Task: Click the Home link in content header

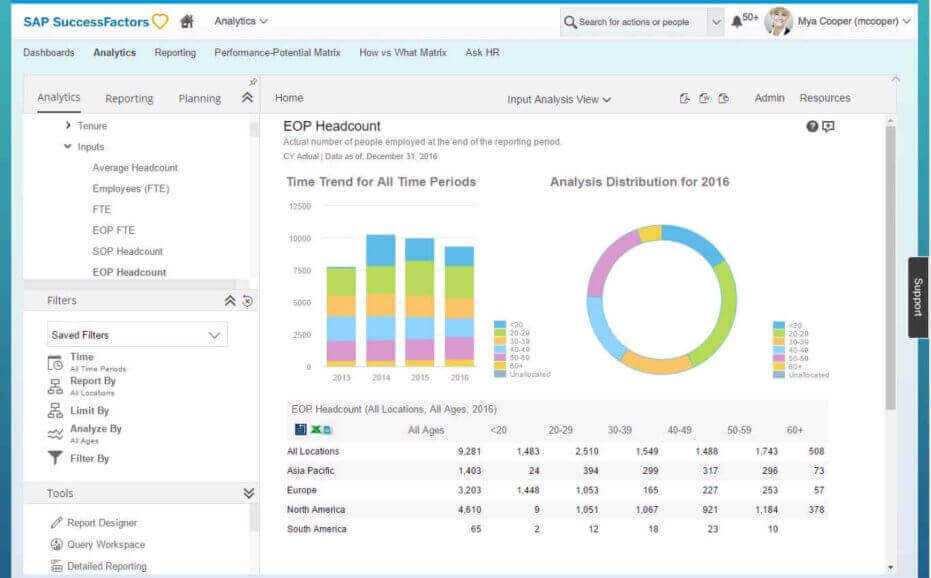Action: (x=289, y=98)
